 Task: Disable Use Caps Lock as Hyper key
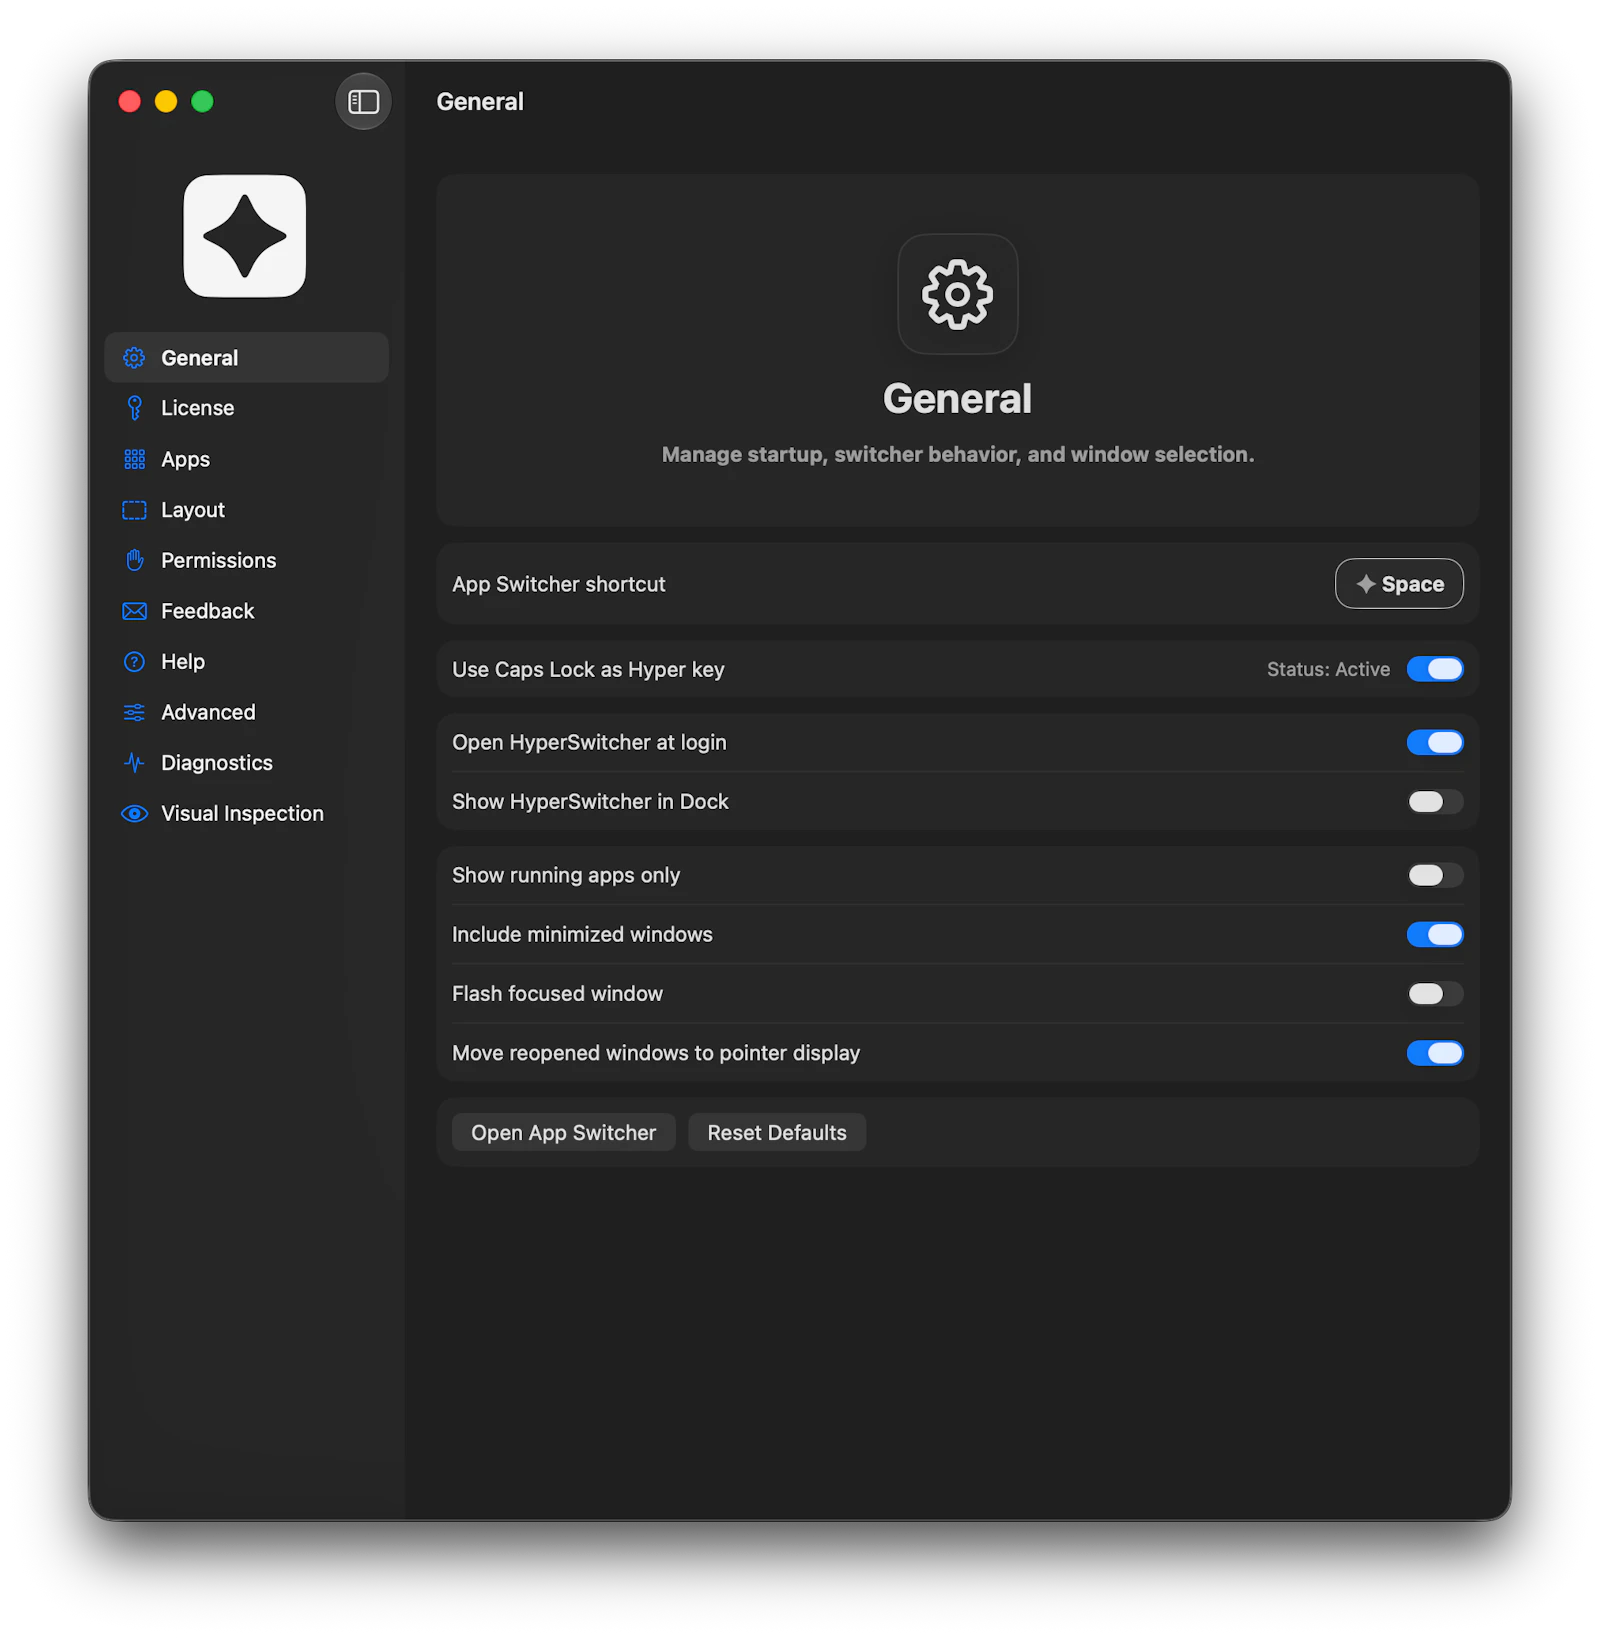pos(1435,669)
